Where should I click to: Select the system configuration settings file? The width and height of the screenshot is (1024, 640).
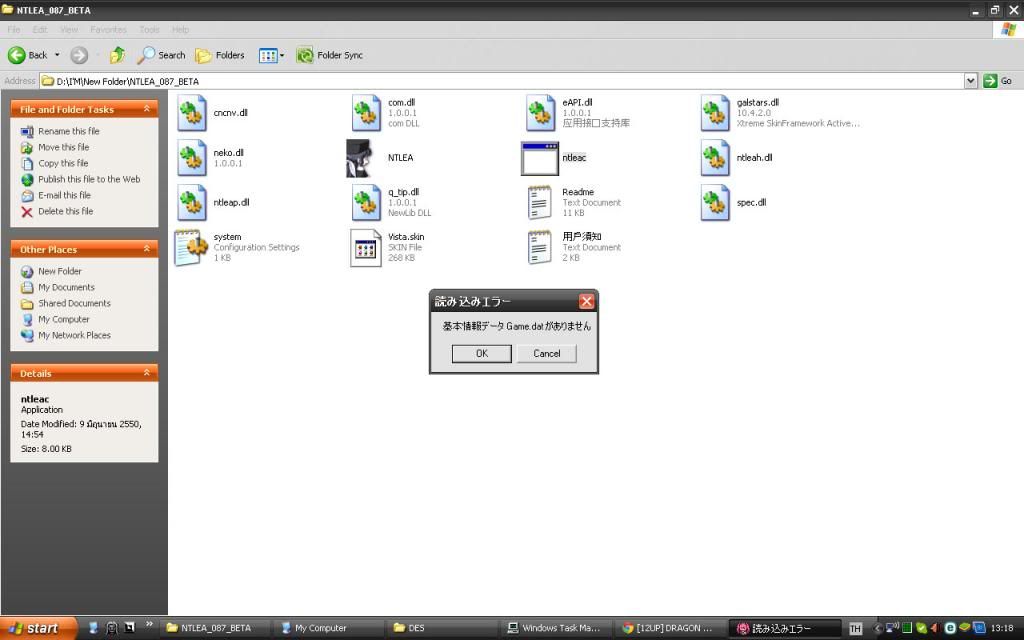click(x=190, y=247)
